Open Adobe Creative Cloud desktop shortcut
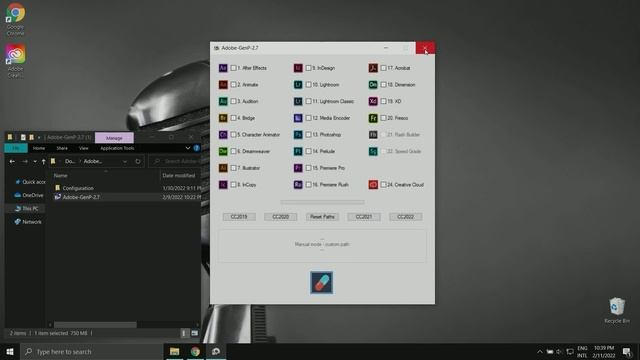The height and width of the screenshot is (360, 640). click(15, 61)
